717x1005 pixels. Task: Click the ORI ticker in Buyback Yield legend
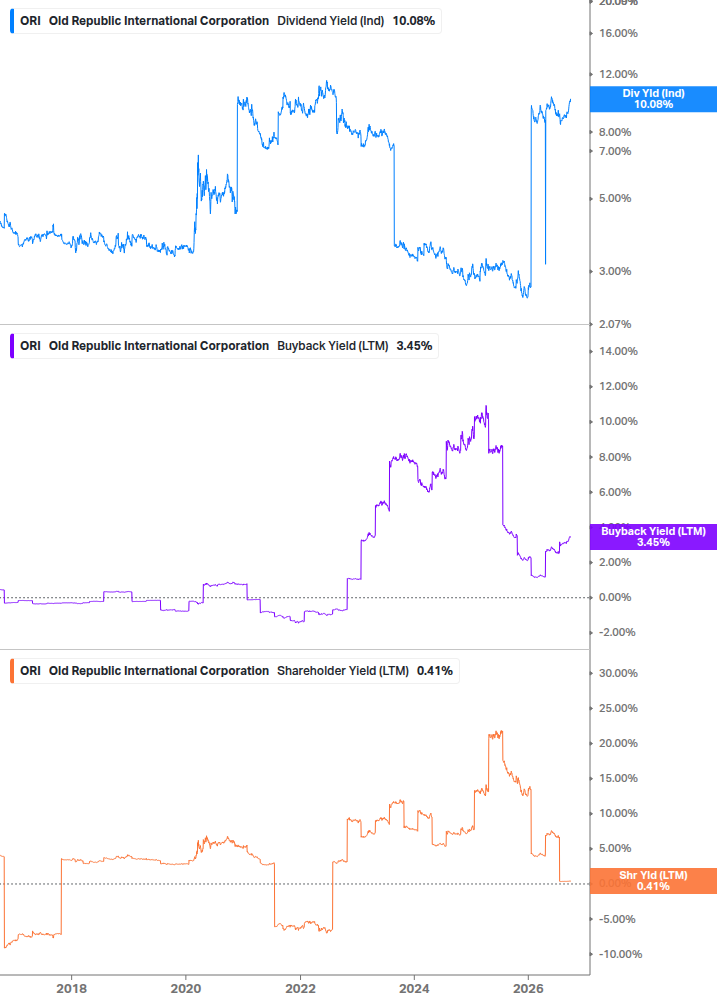[30, 346]
